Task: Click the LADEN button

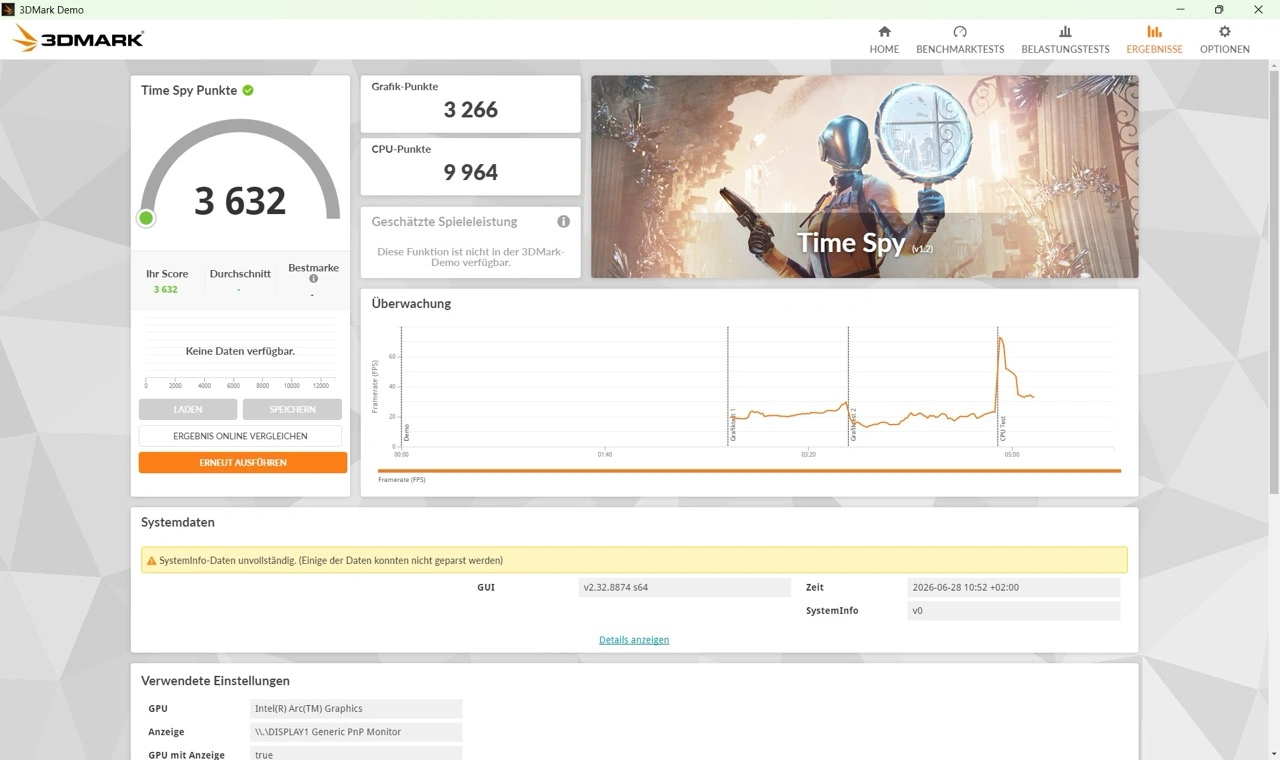Action: click(x=188, y=409)
